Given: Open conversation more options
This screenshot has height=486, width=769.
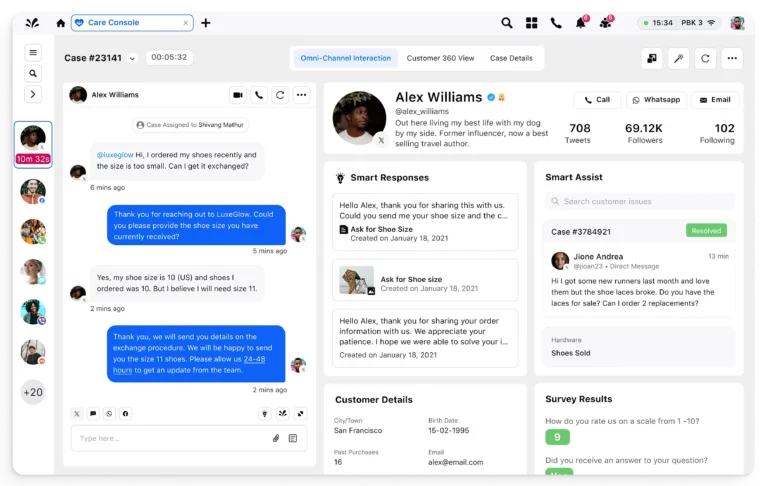Looking at the screenshot, I should click(302, 95).
